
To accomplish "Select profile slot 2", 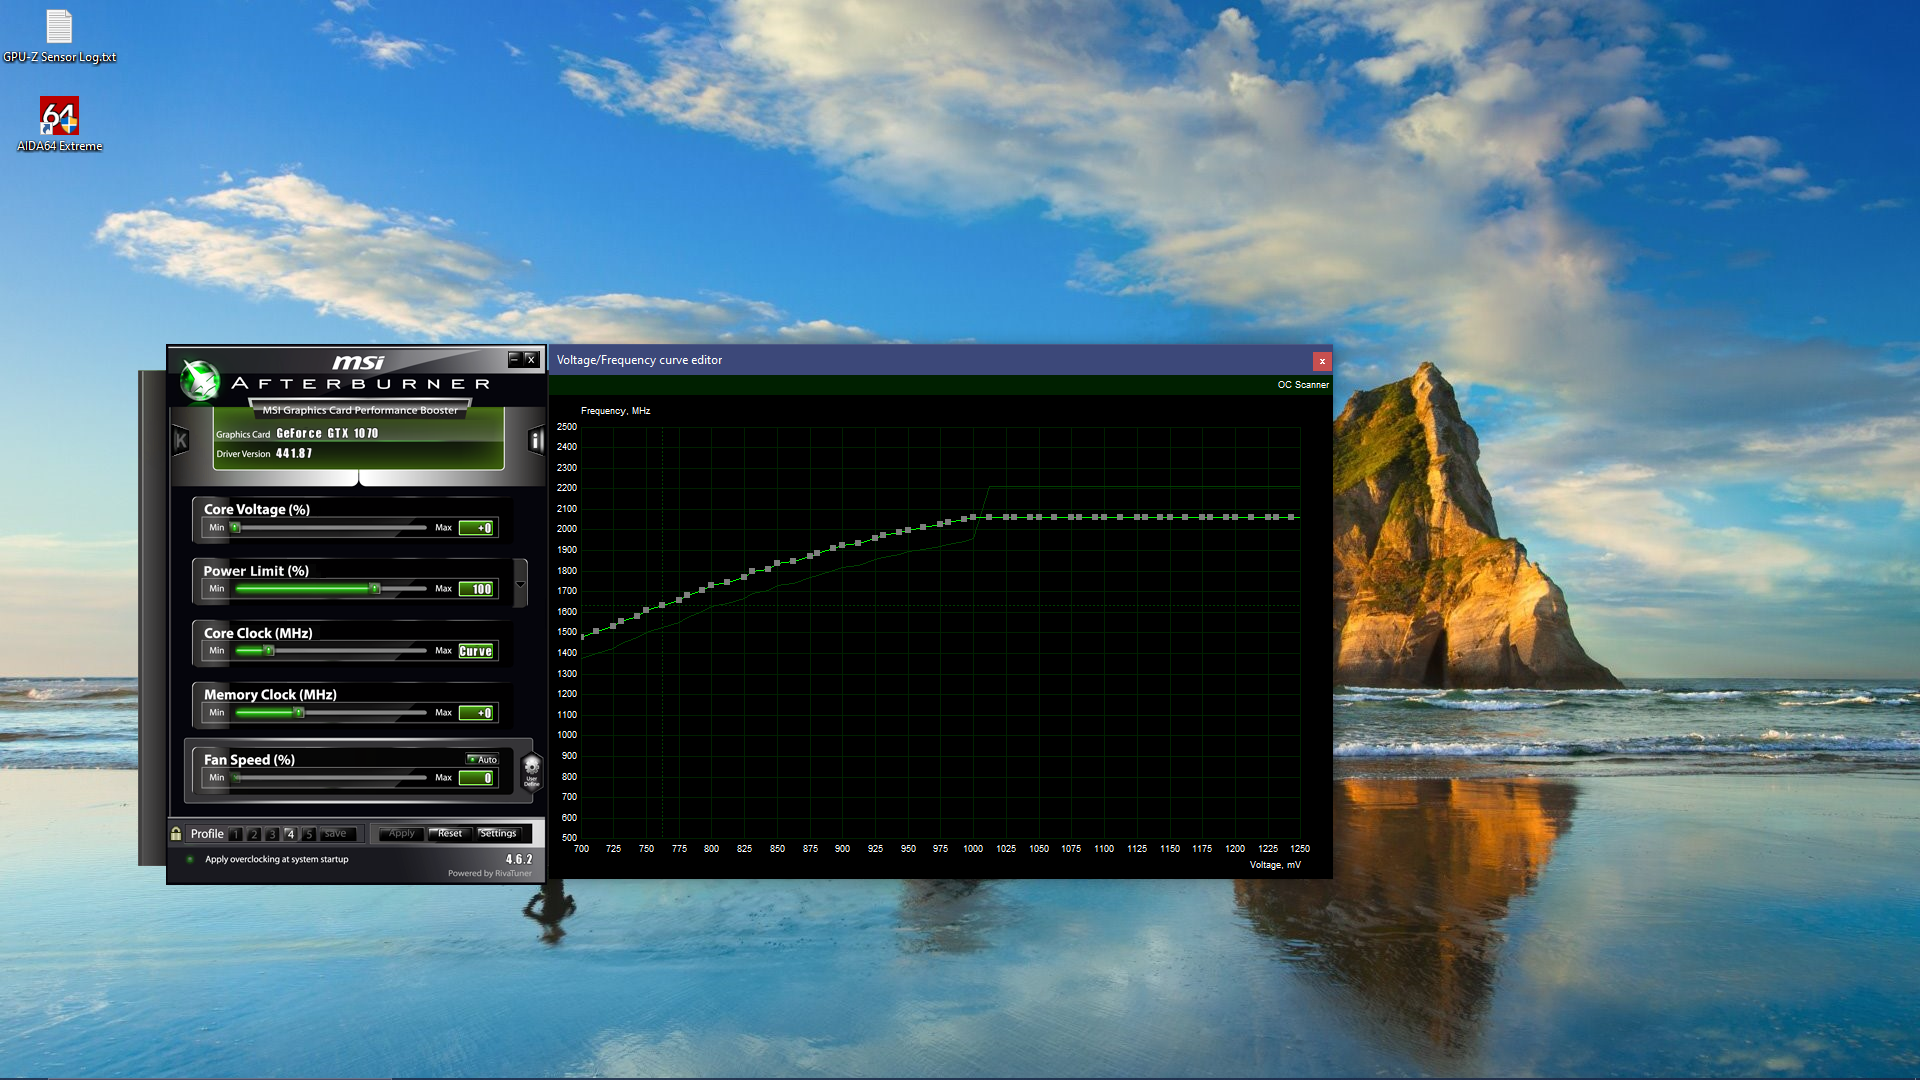I will click(254, 834).
